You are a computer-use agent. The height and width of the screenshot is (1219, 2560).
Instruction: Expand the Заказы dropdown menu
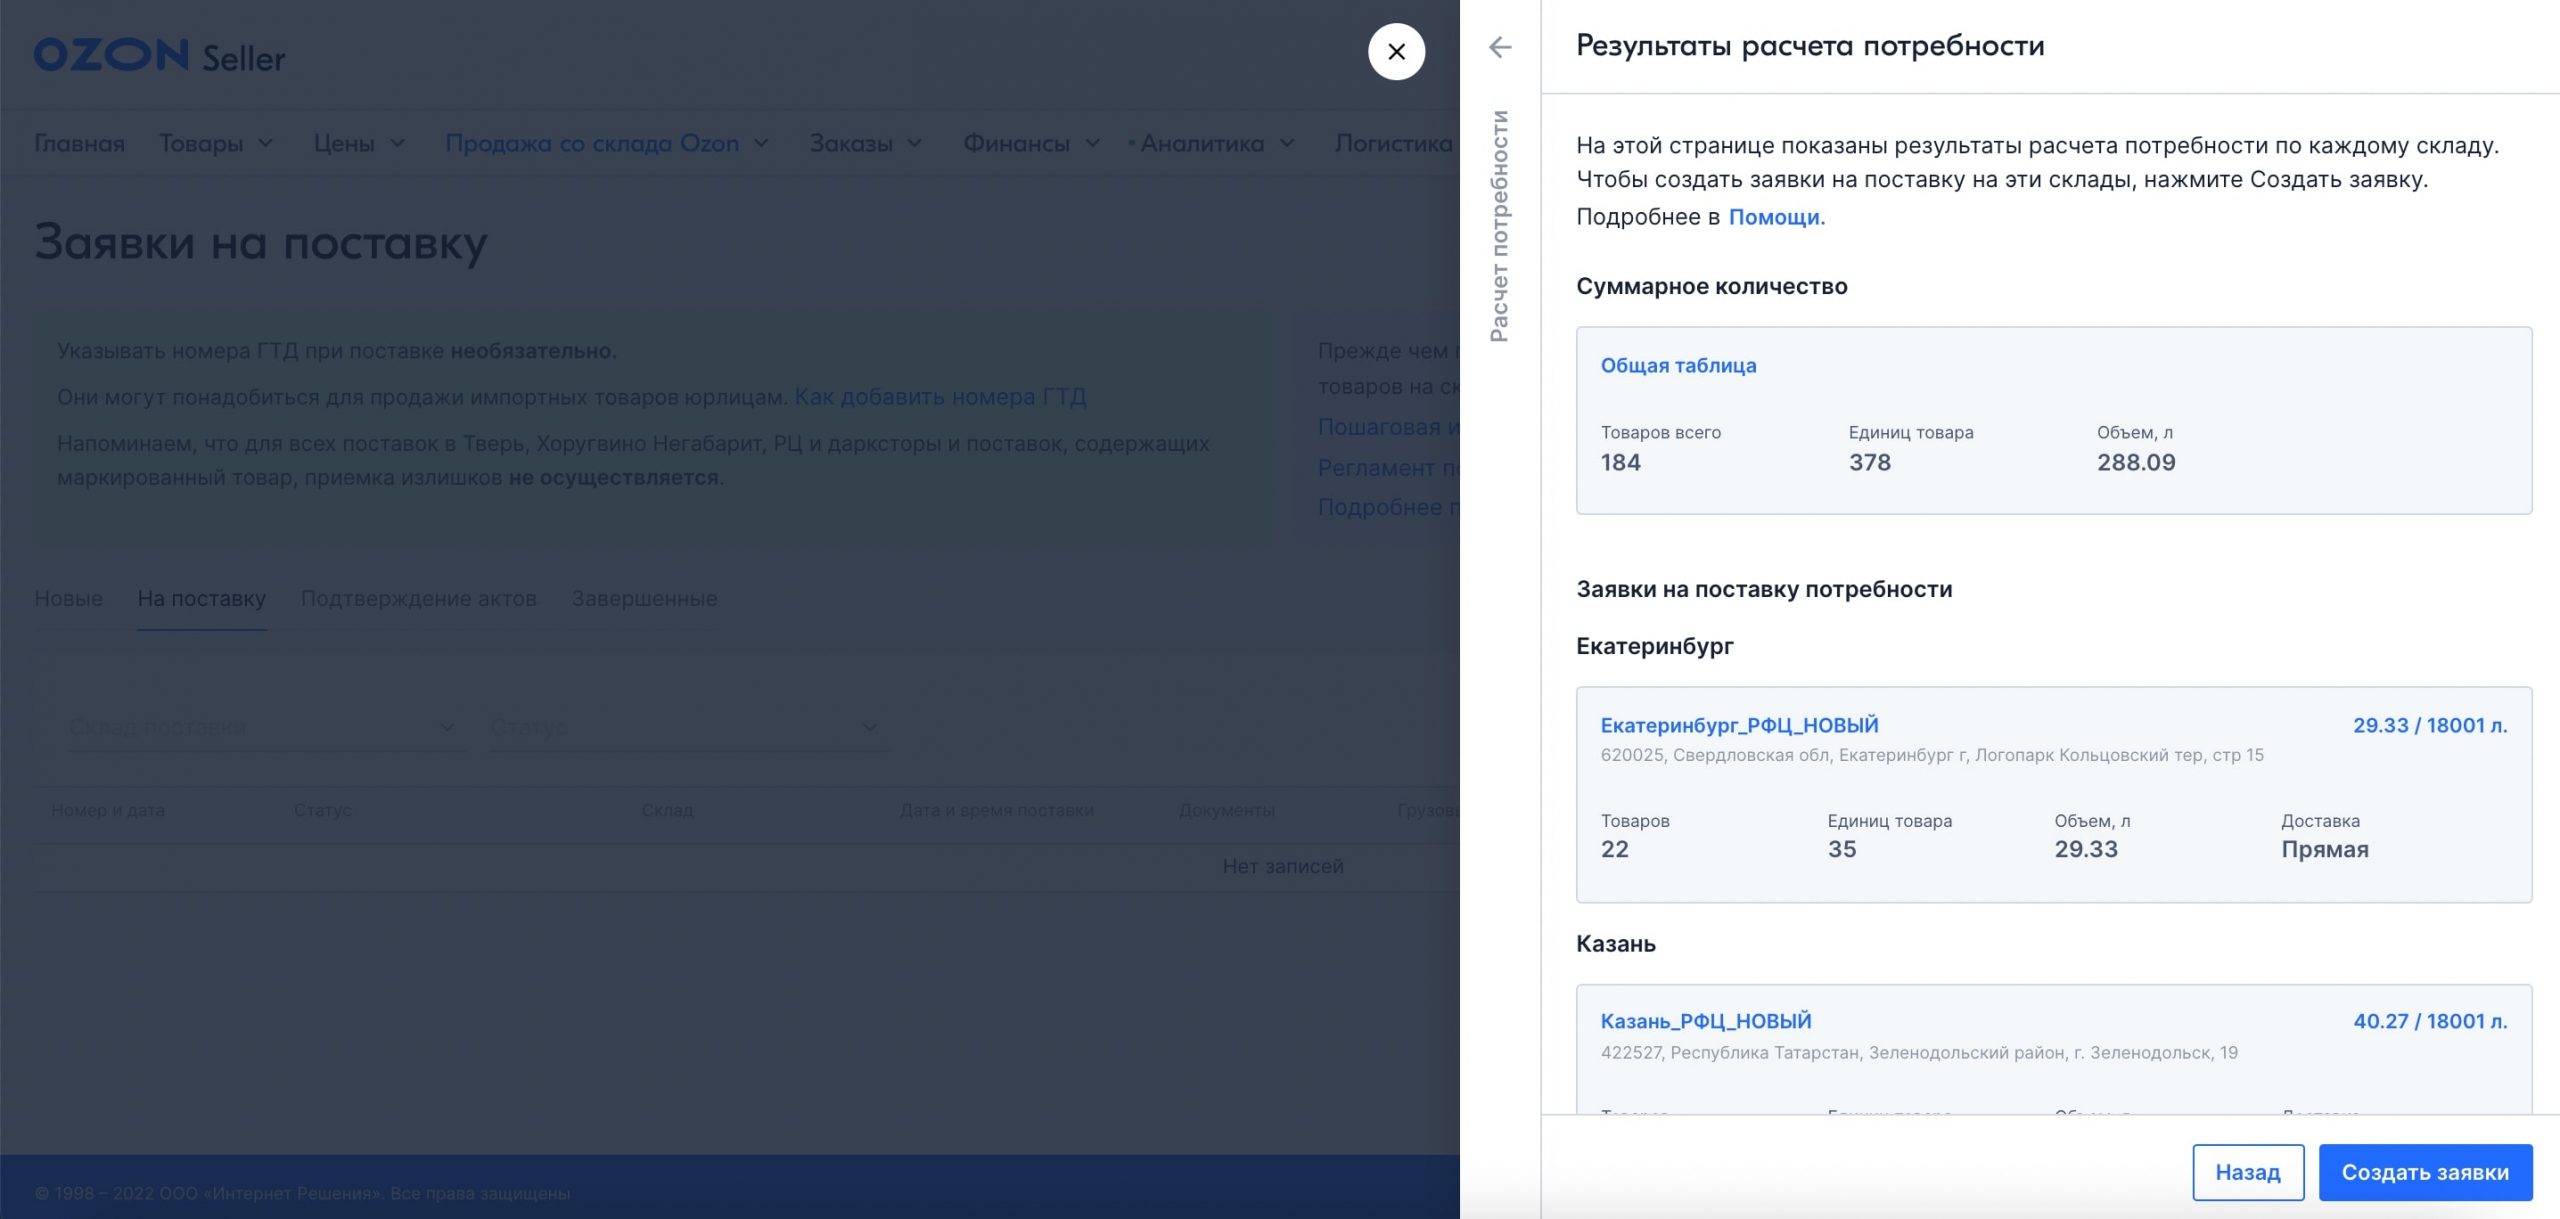(x=866, y=143)
